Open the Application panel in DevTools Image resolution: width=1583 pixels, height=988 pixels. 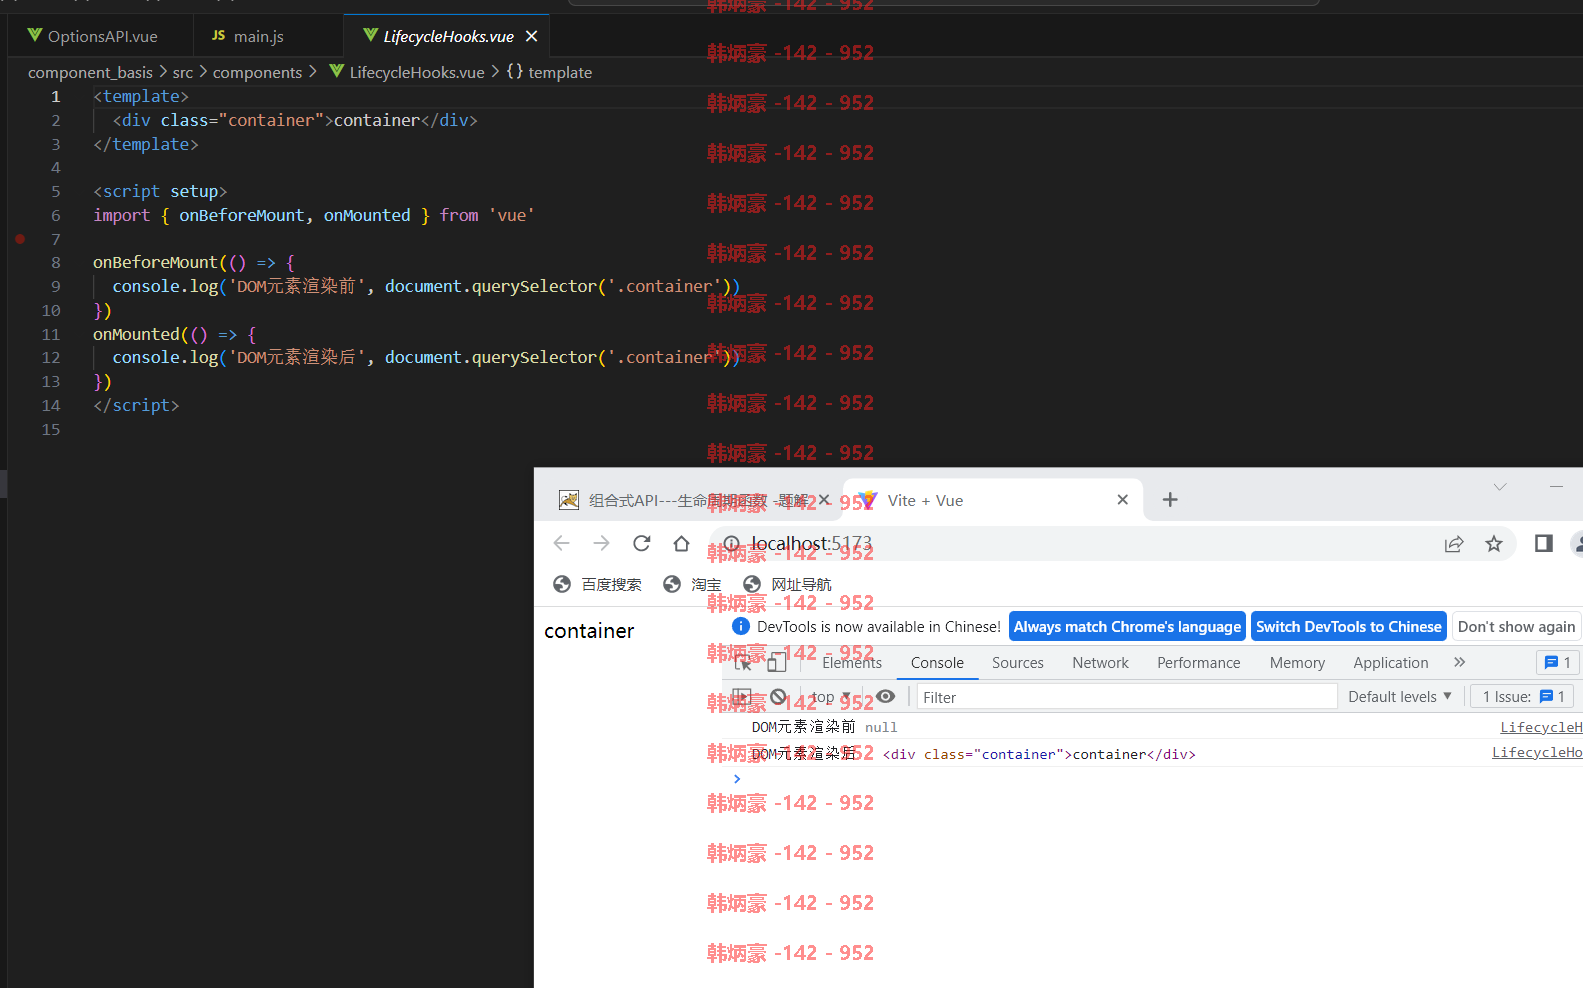pyautogui.click(x=1391, y=663)
